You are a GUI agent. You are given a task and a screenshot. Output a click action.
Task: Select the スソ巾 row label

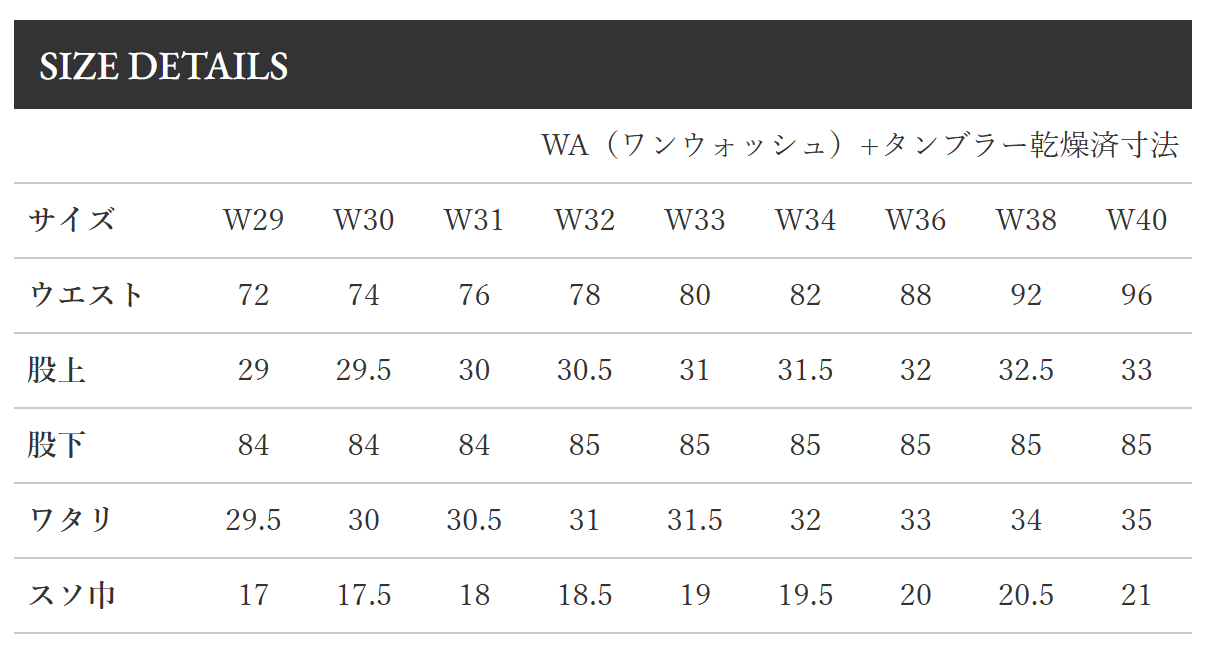point(71,595)
